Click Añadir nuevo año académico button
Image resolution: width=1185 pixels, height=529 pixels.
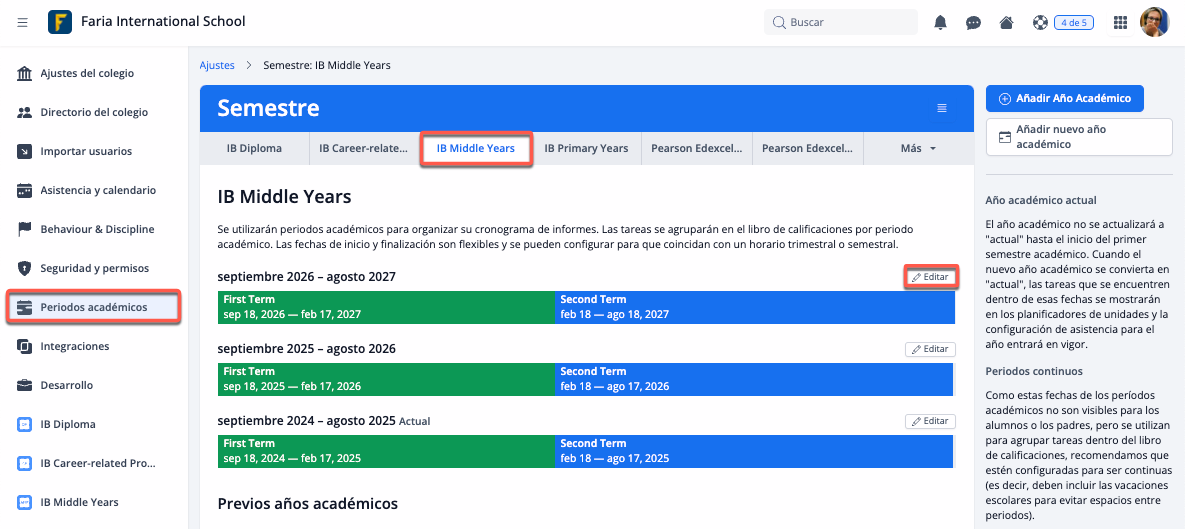point(1078,137)
